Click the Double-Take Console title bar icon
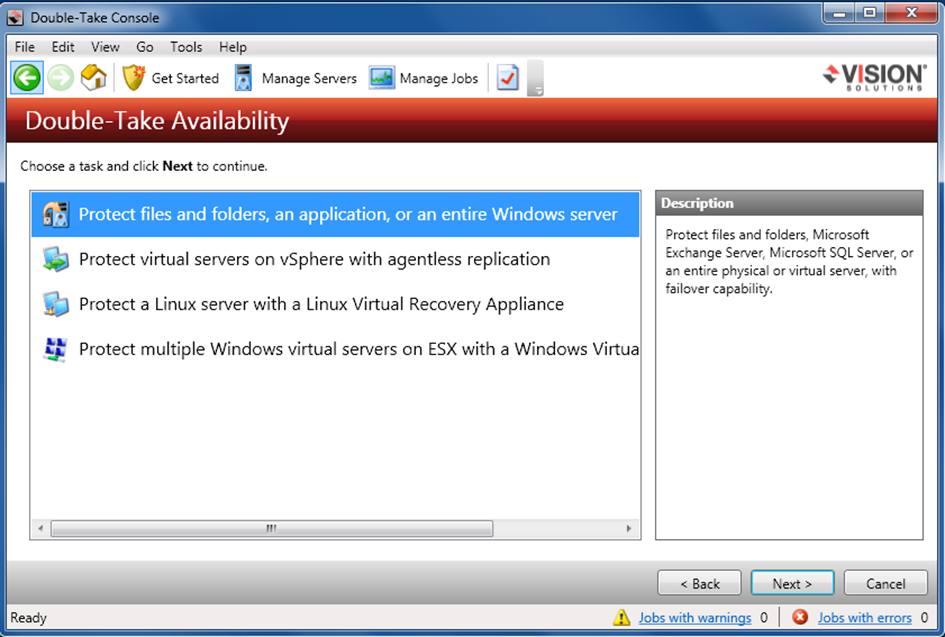Viewport: 945px width, 637px height. (x=15, y=17)
